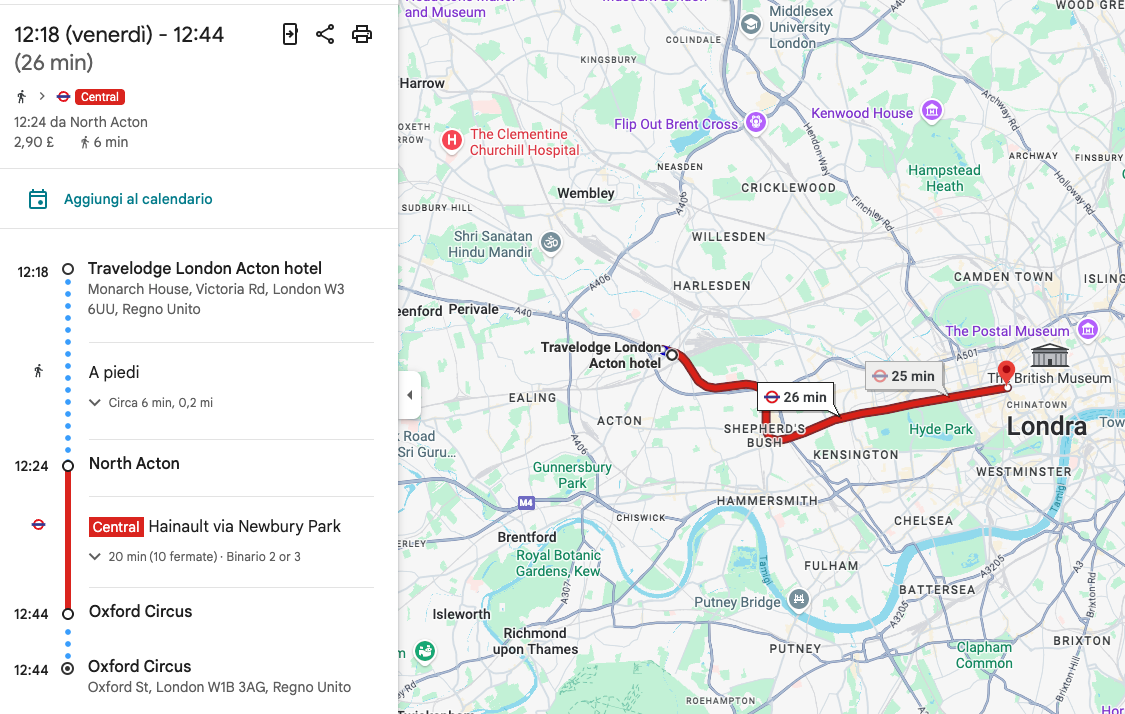Click Flip Out Brent Cross pin

pyautogui.click(x=755, y=122)
